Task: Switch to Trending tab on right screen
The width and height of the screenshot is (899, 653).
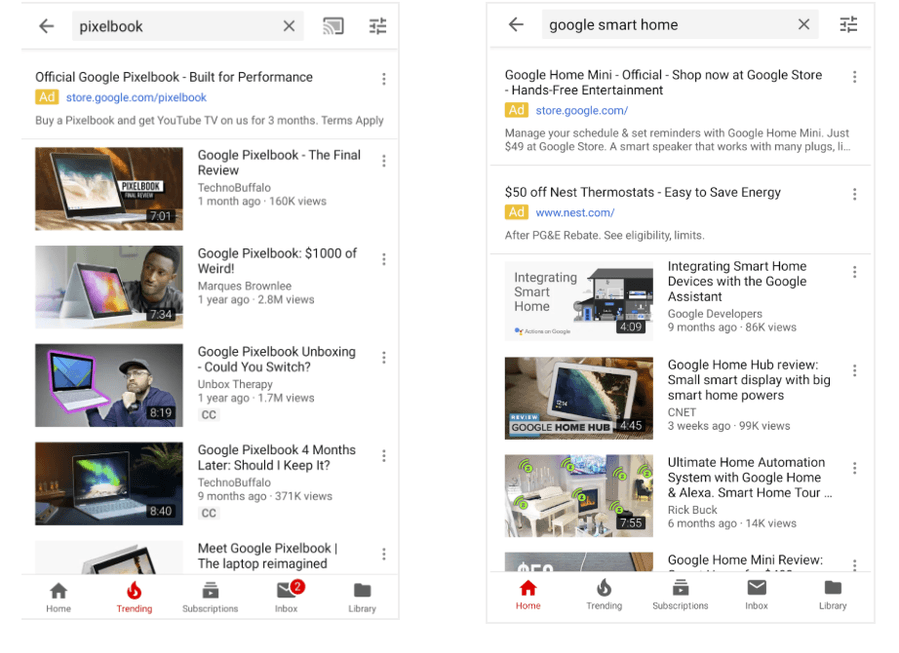Action: (x=604, y=593)
